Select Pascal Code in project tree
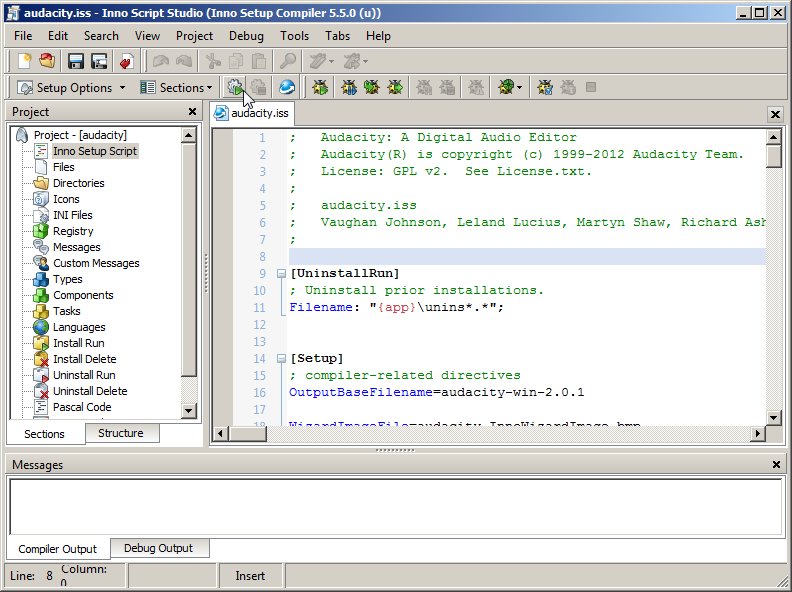Screen dimensions: 792x592 point(82,407)
